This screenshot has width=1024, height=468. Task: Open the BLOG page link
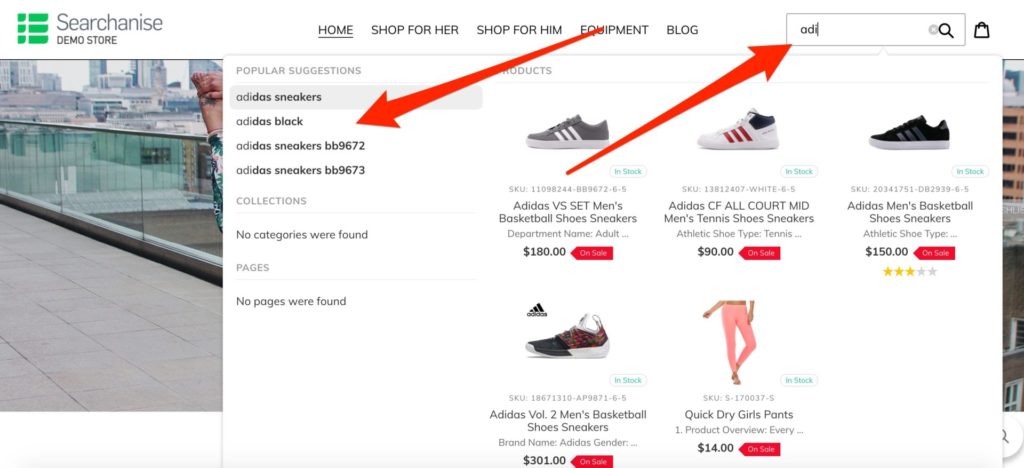[682, 30]
